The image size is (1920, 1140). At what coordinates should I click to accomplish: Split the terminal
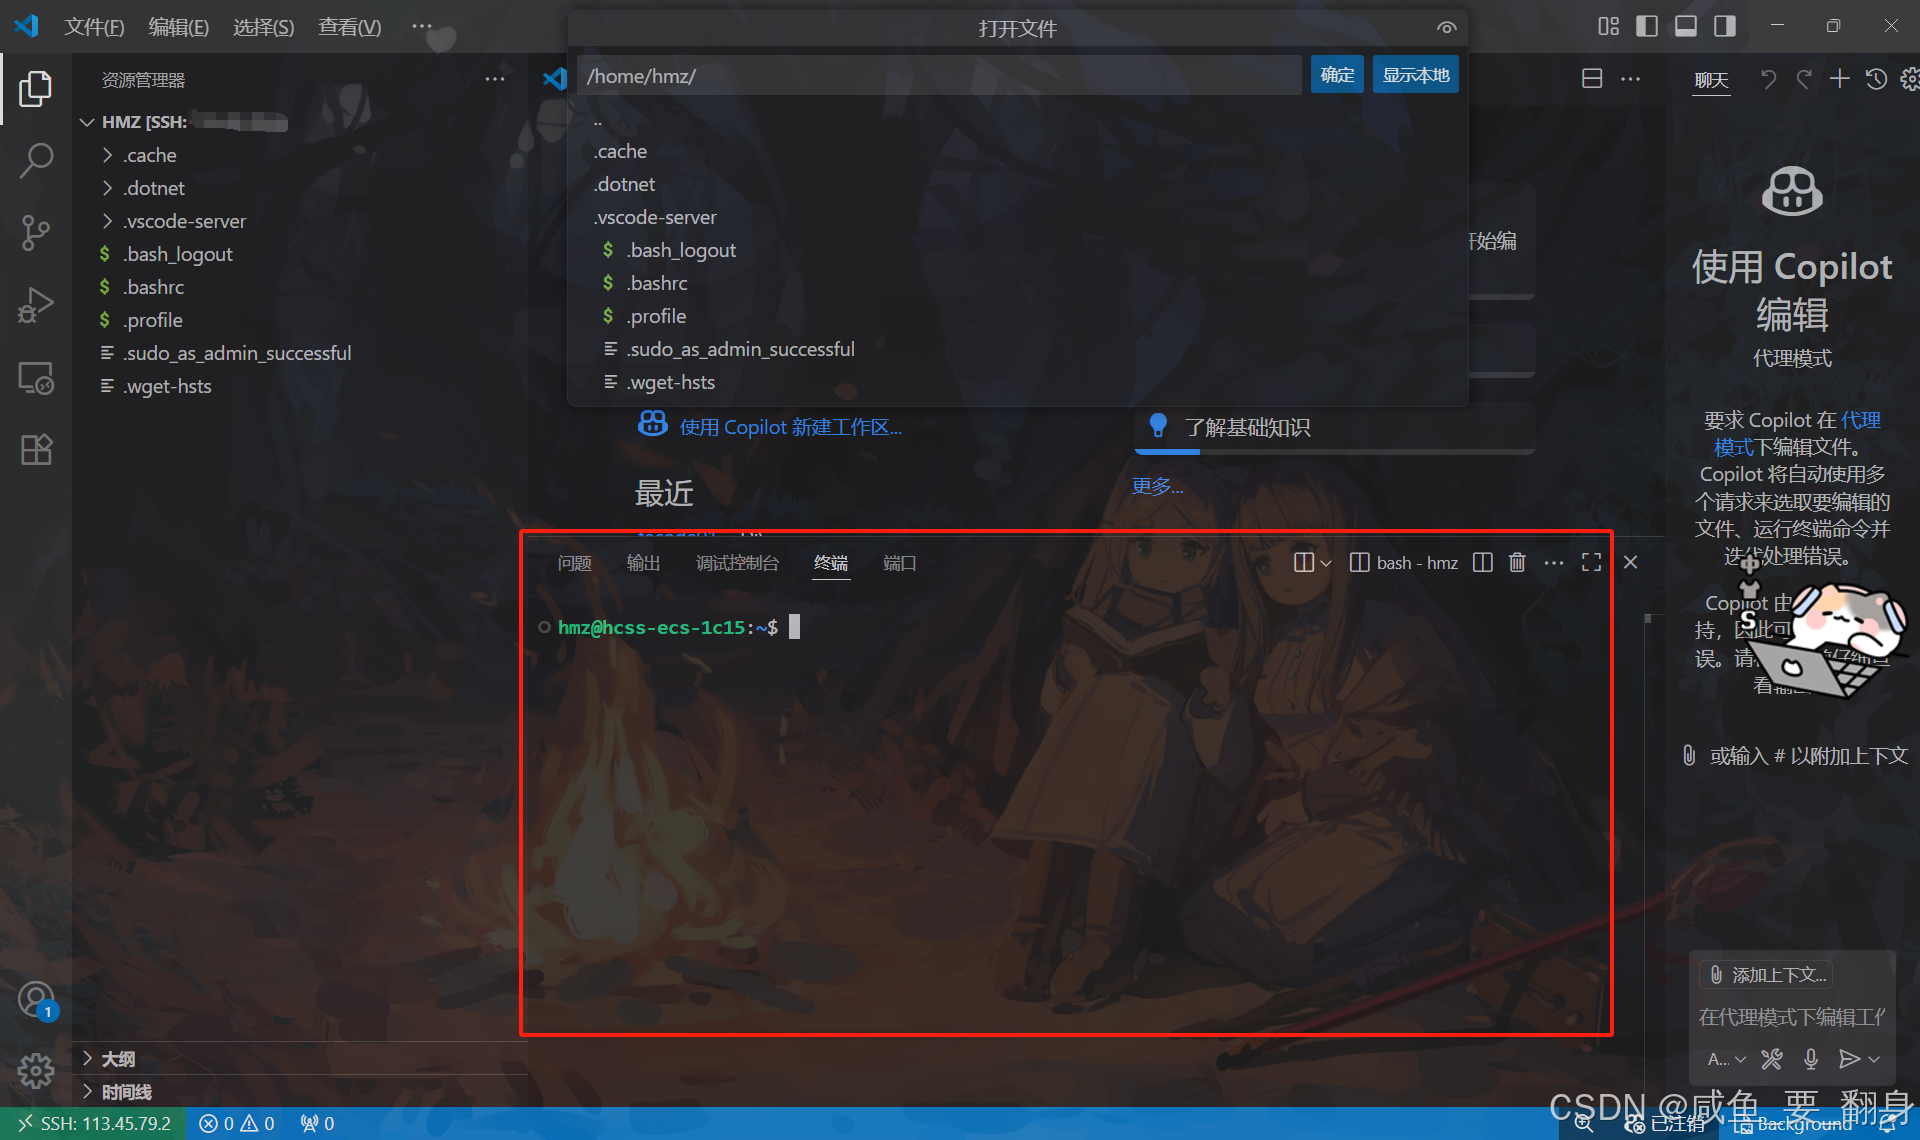pyautogui.click(x=1483, y=562)
